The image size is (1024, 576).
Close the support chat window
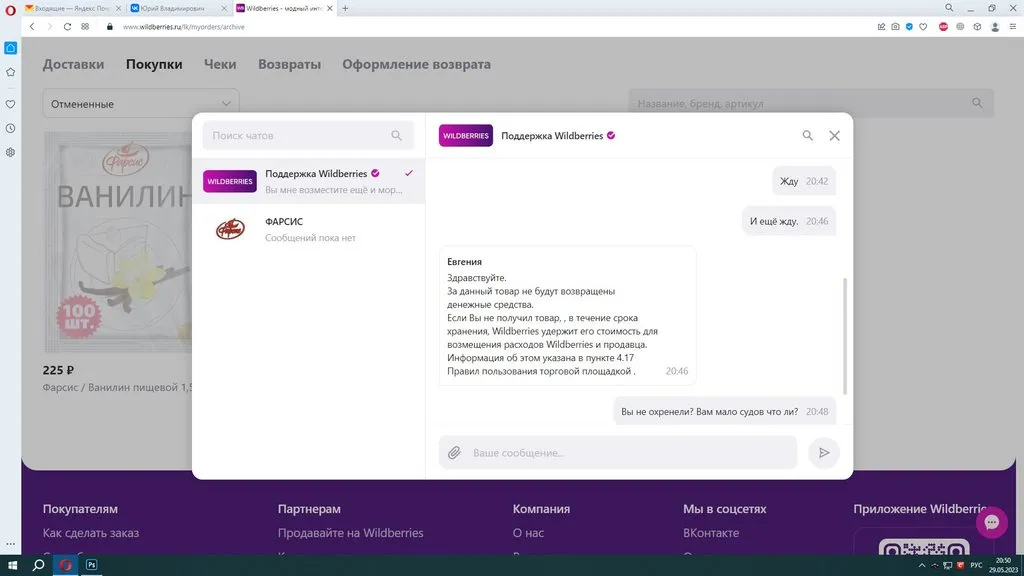point(835,135)
